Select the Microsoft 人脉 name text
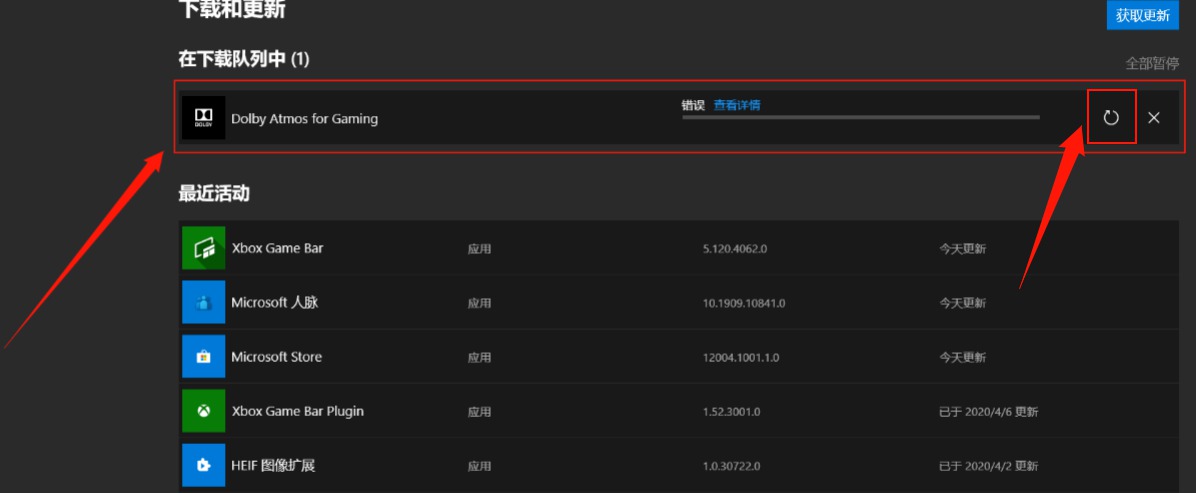Screen dimensions: 1196x493 pyautogui.click(x=275, y=302)
